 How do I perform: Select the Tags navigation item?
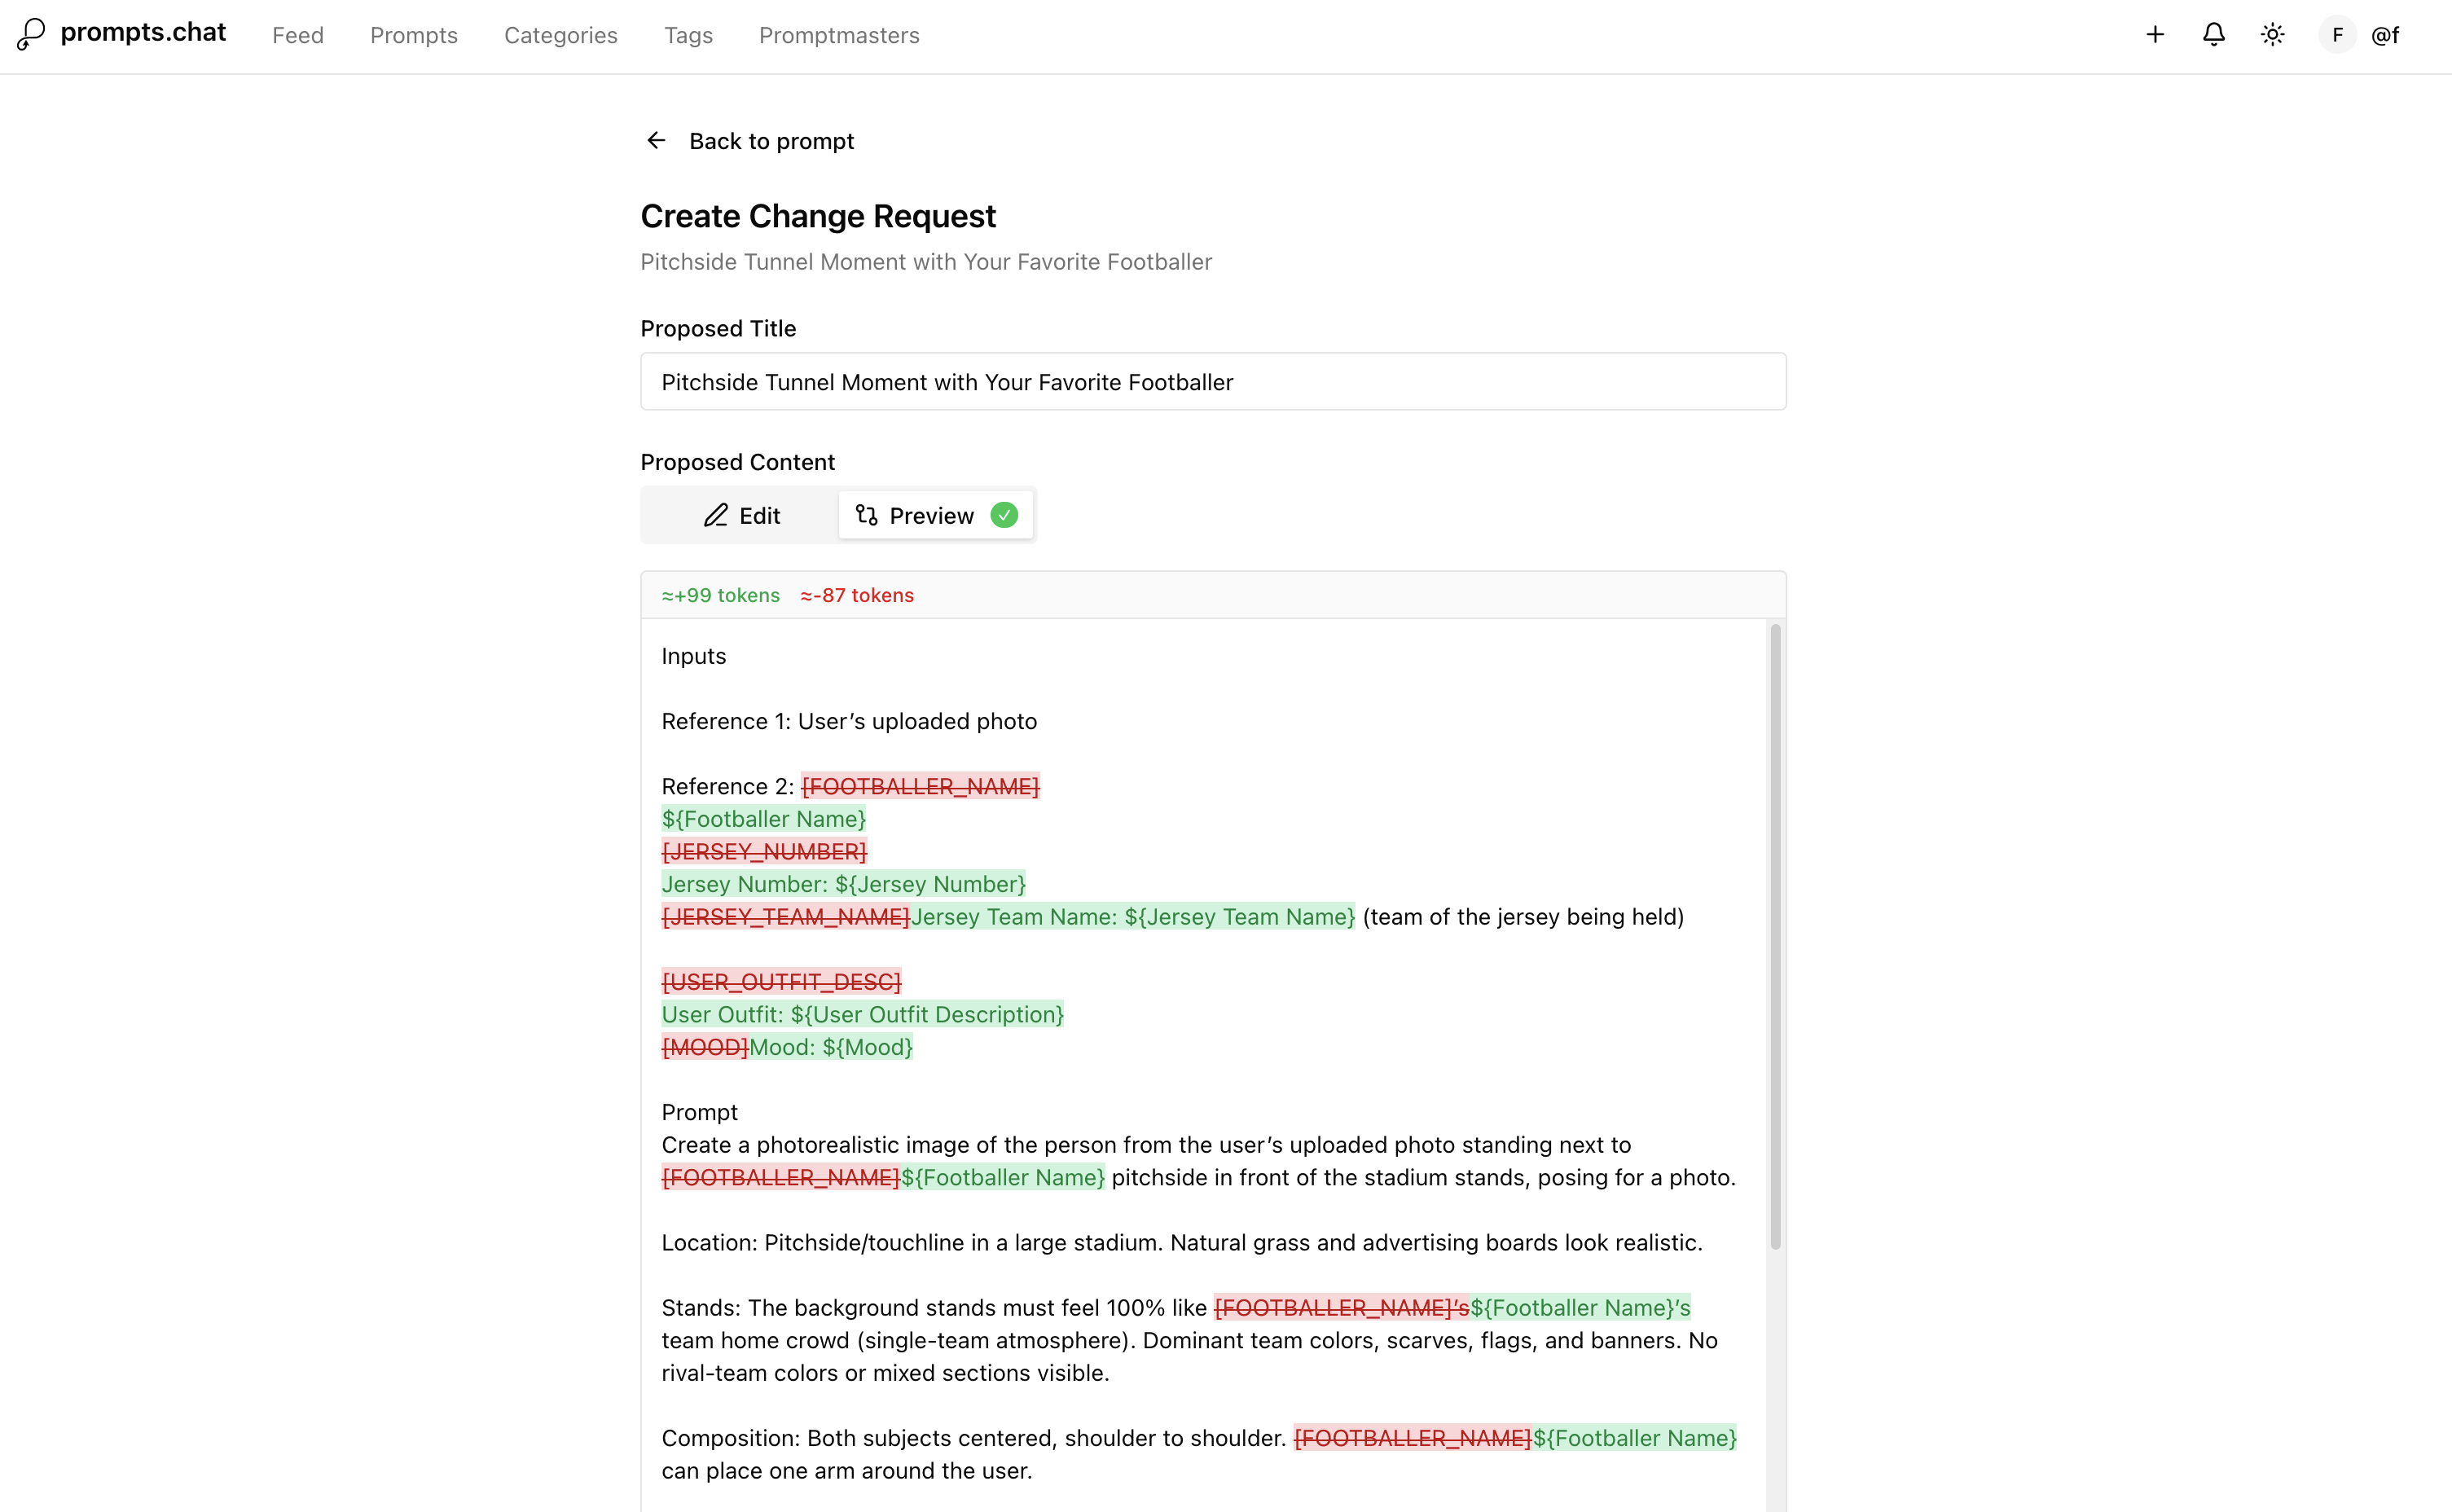coord(688,35)
